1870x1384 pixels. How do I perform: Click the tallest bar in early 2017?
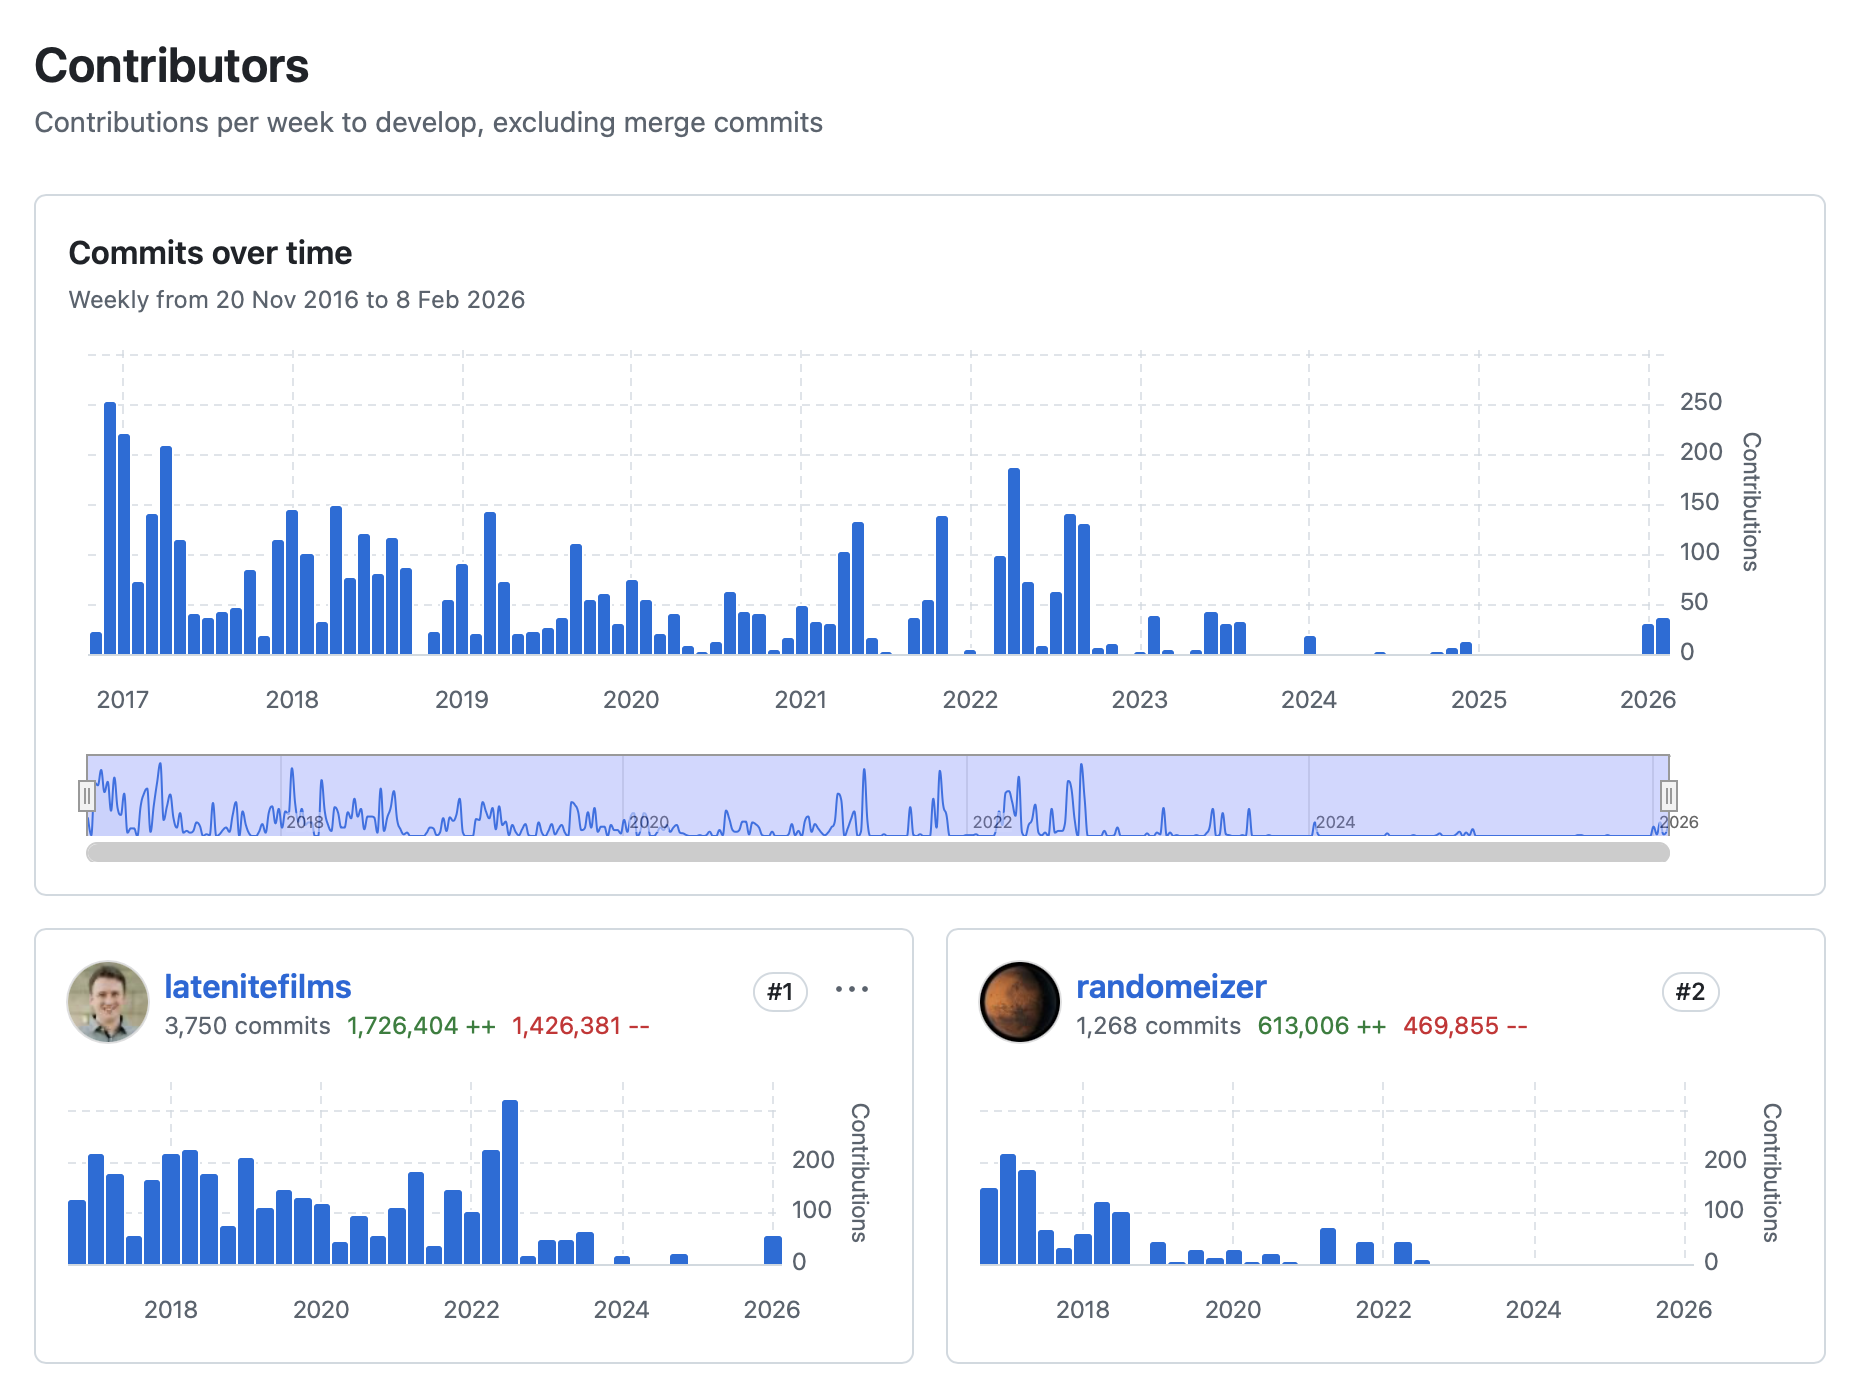point(110,528)
